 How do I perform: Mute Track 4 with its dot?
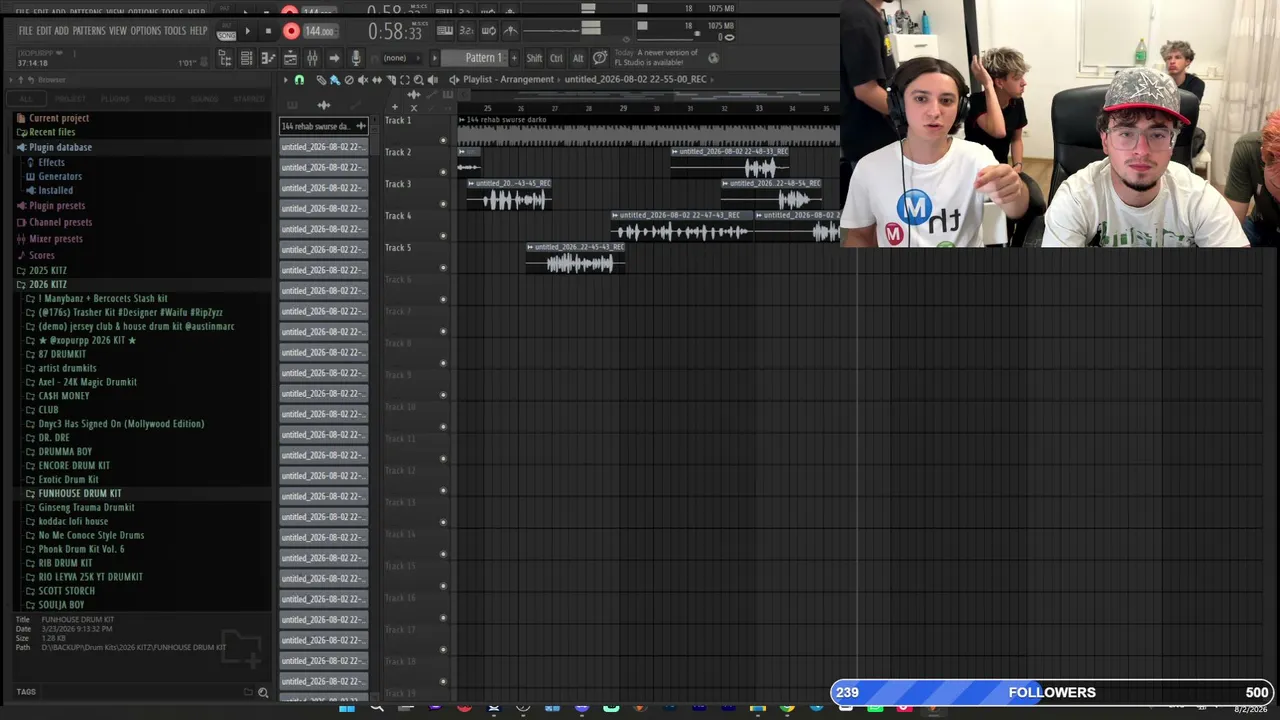[x=443, y=236]
